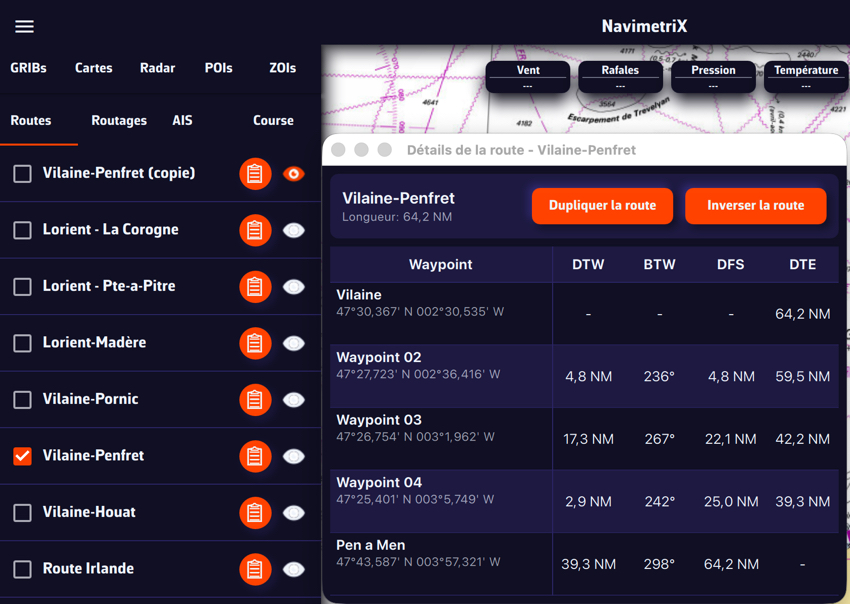The image size is (850, 604).
Task: Open details icon for Vilaine-Houat route
Action: coord(255,513)
